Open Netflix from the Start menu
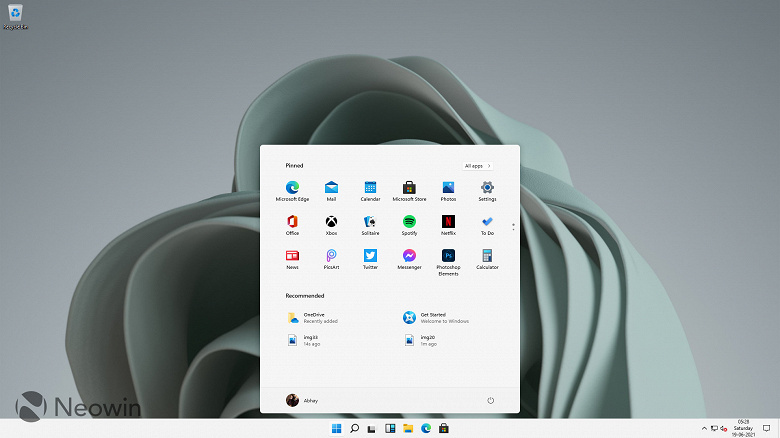 [448, 222]
